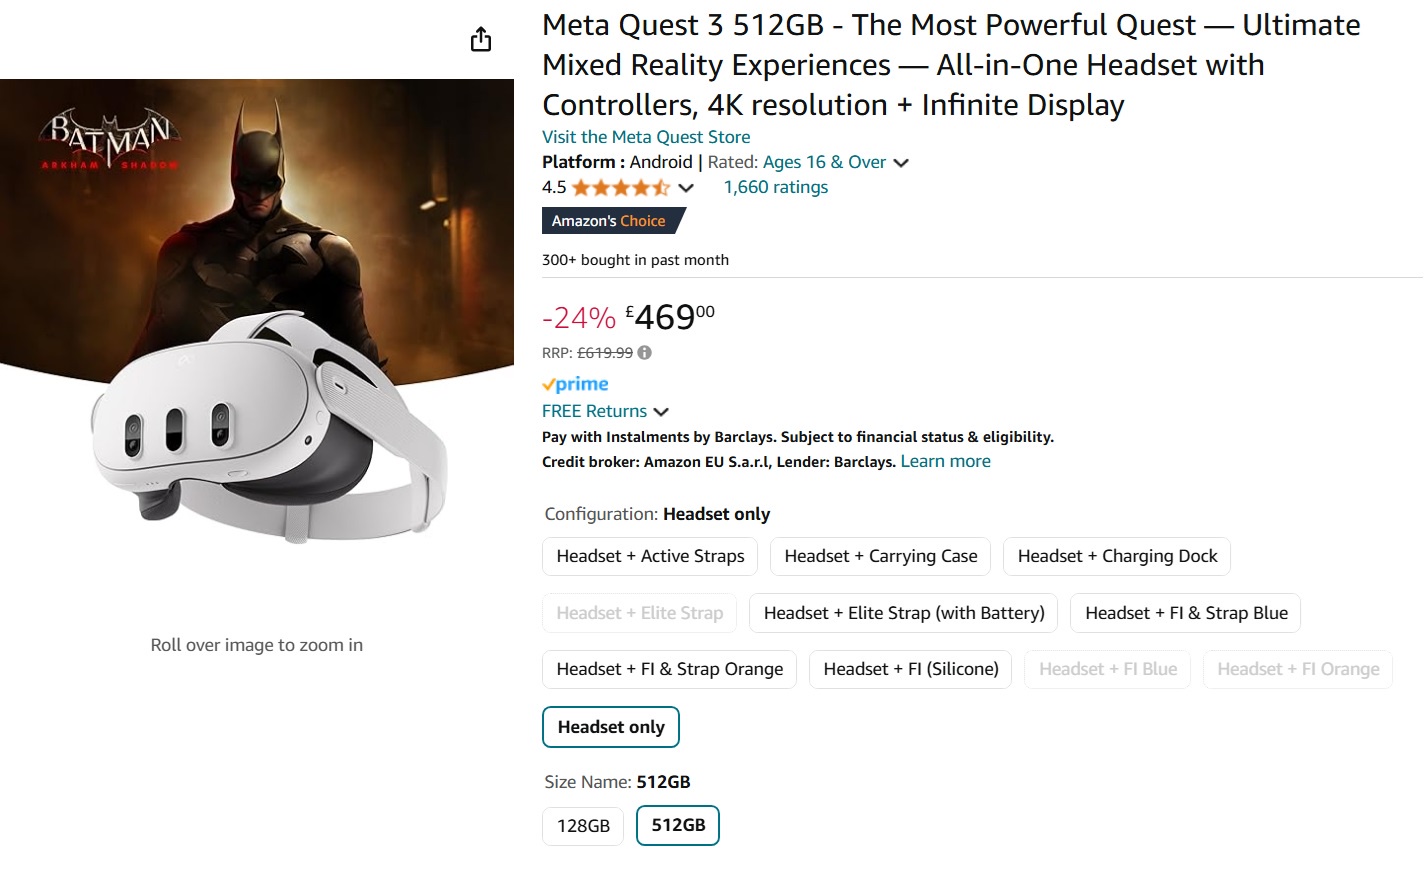This screenshot has width=1428, height=875.
Task: Choose the Headset only configuration
Action: click(611, 727)
